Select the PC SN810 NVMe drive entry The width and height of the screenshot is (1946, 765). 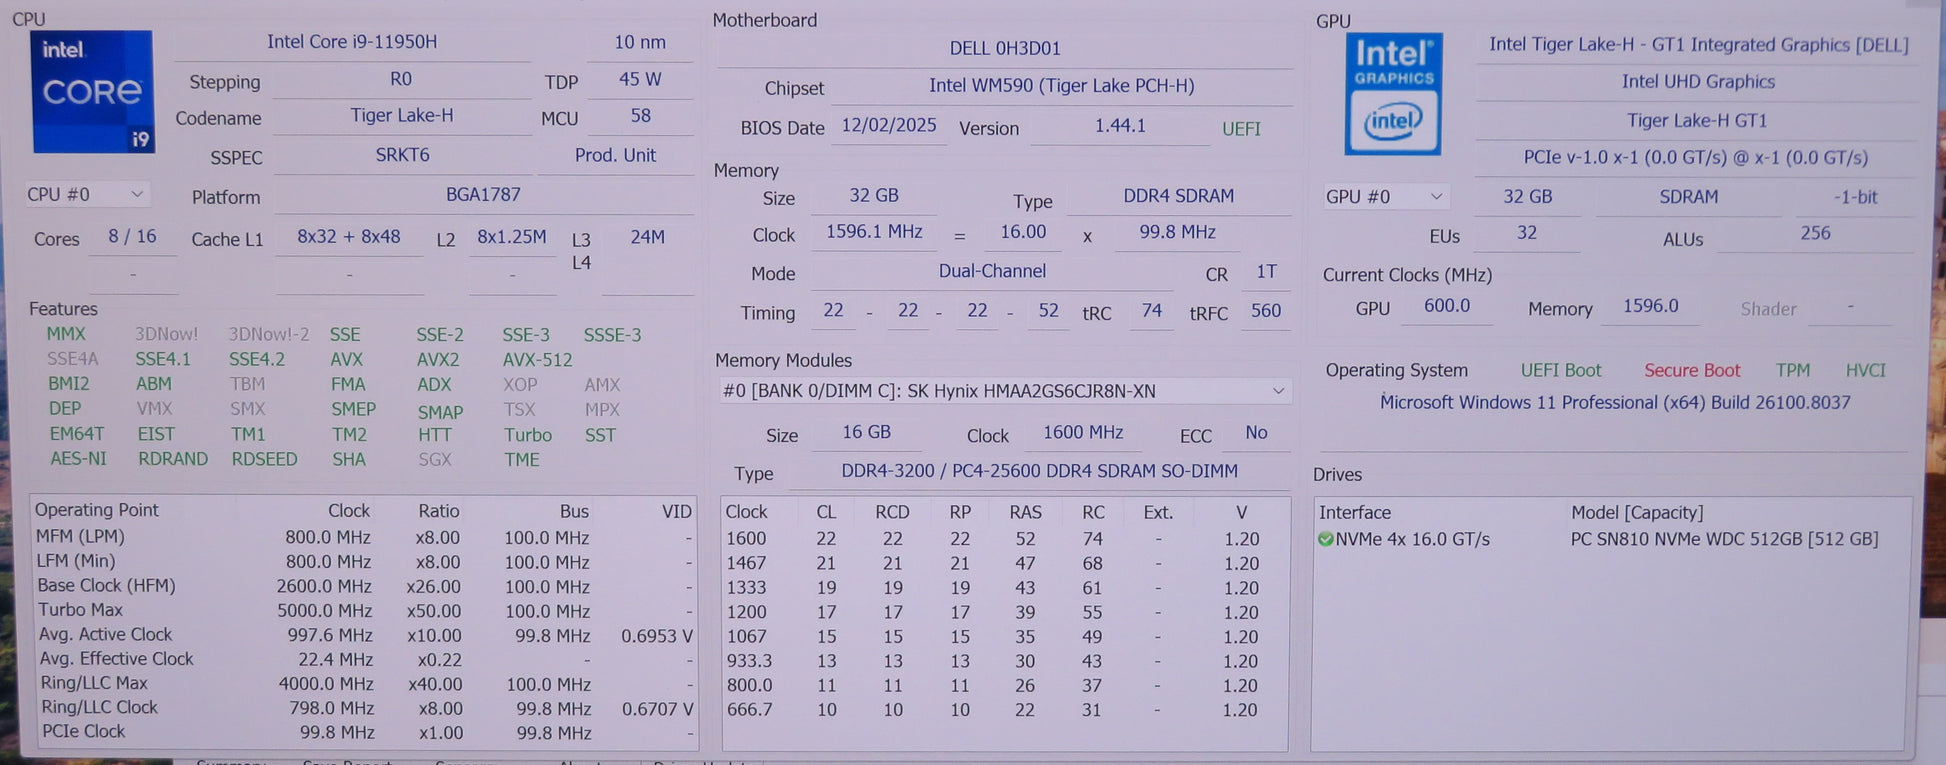pos(1723,539)
